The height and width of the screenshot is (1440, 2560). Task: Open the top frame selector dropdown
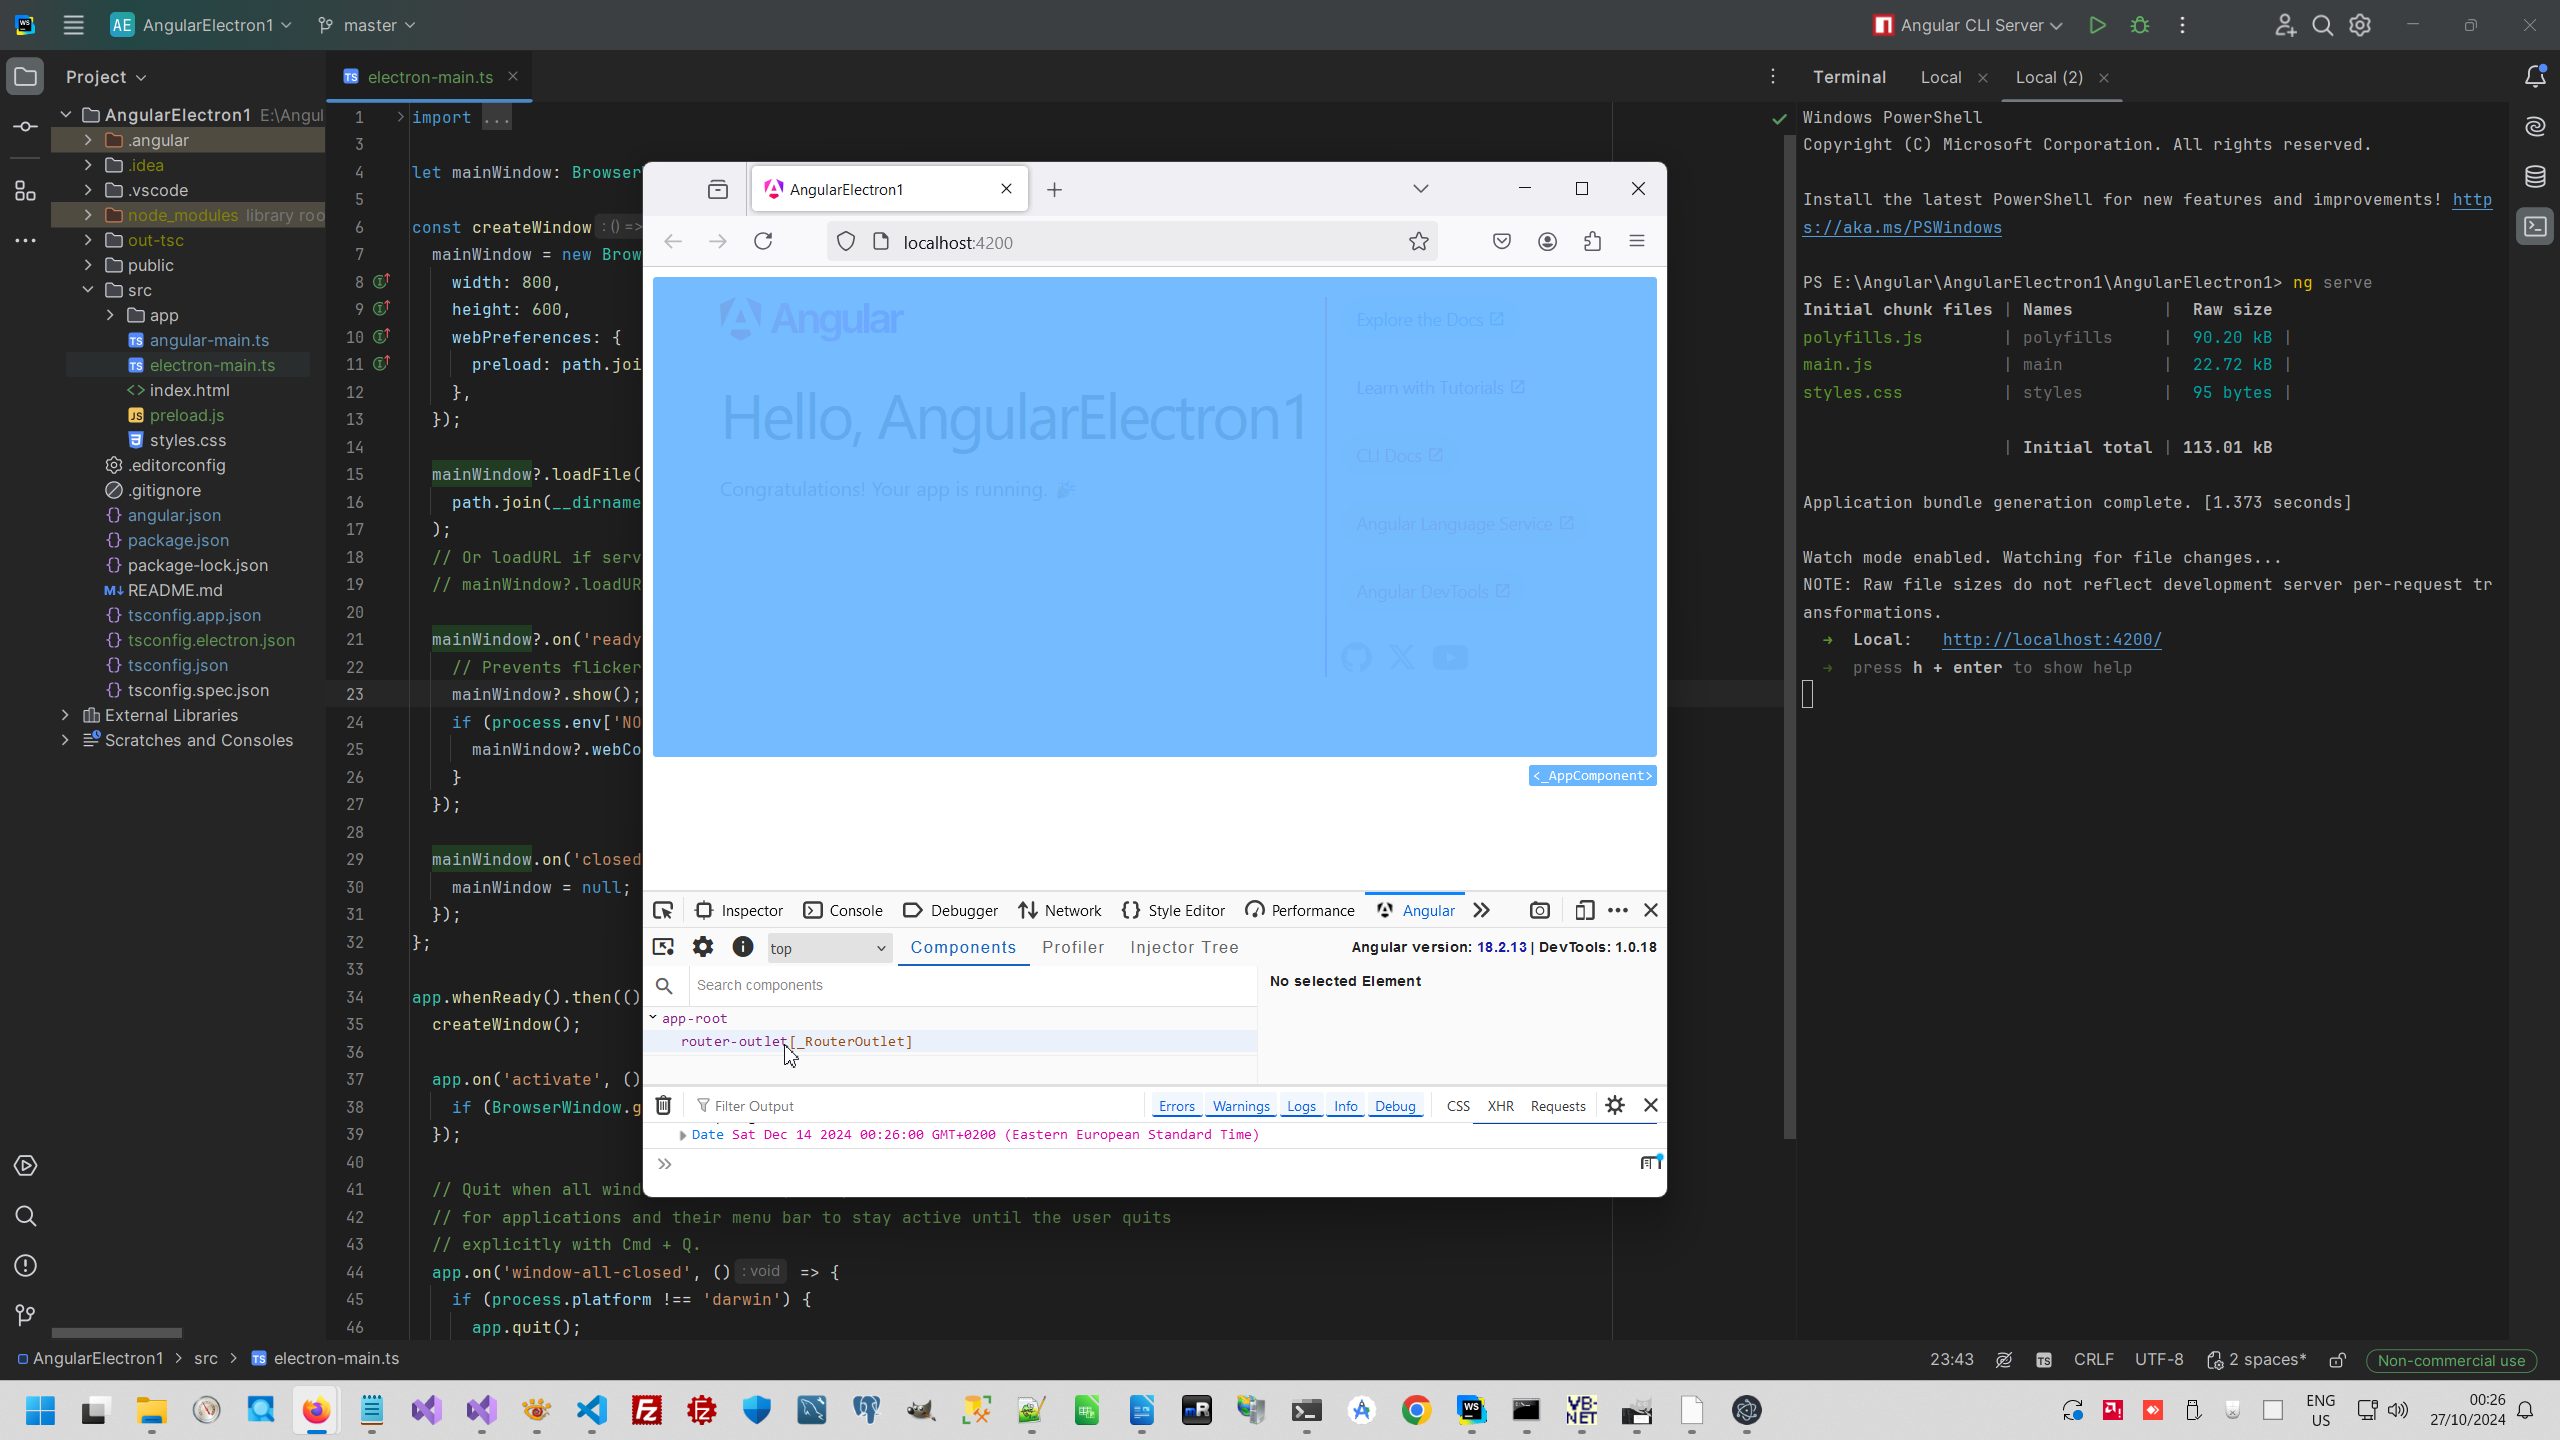click(828, 948)
